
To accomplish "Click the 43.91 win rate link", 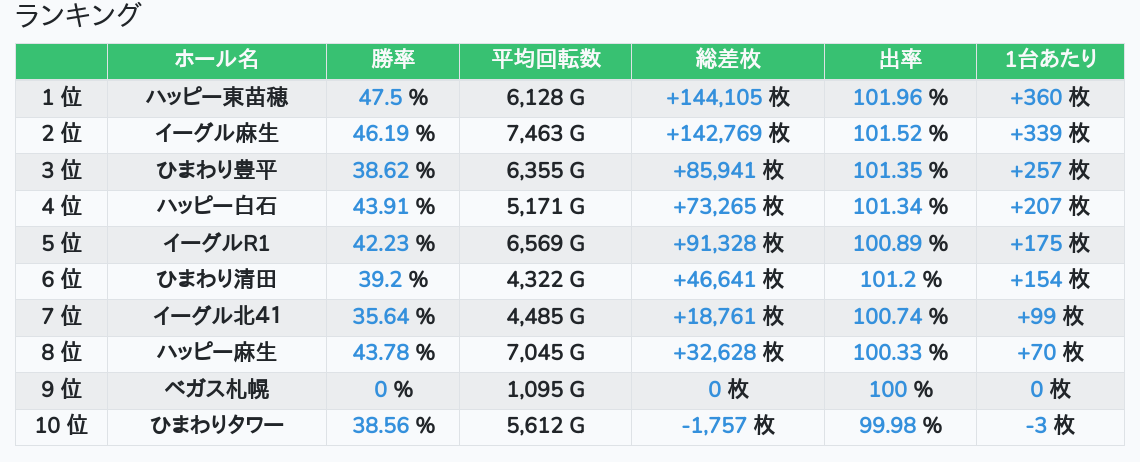I will coord(381,207).
